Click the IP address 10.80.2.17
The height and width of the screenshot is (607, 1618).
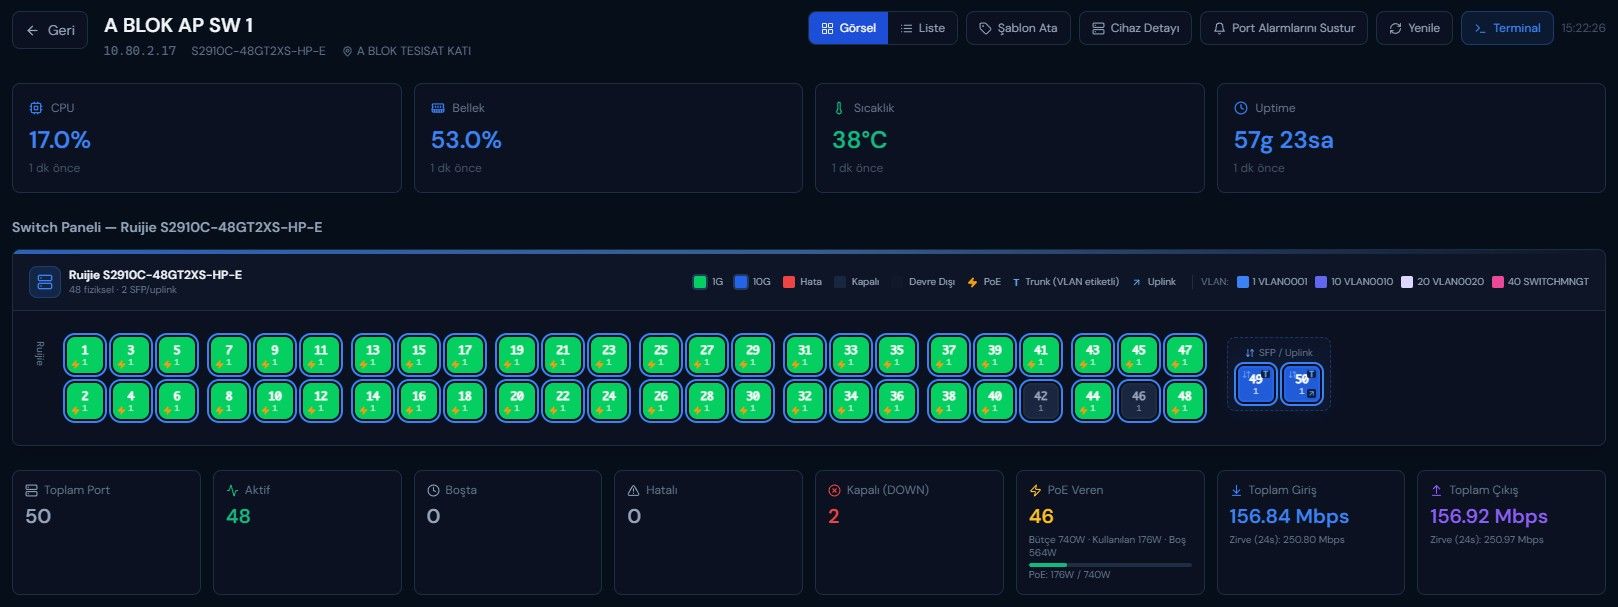(x=140, y=51)
